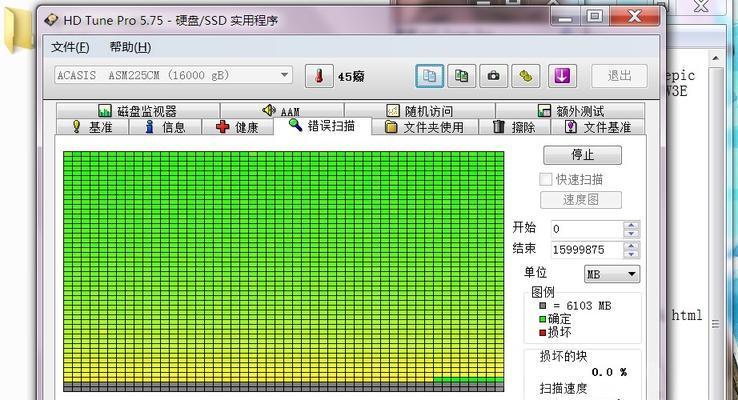Open the 文件(F) menu

[x=70, y=47]
